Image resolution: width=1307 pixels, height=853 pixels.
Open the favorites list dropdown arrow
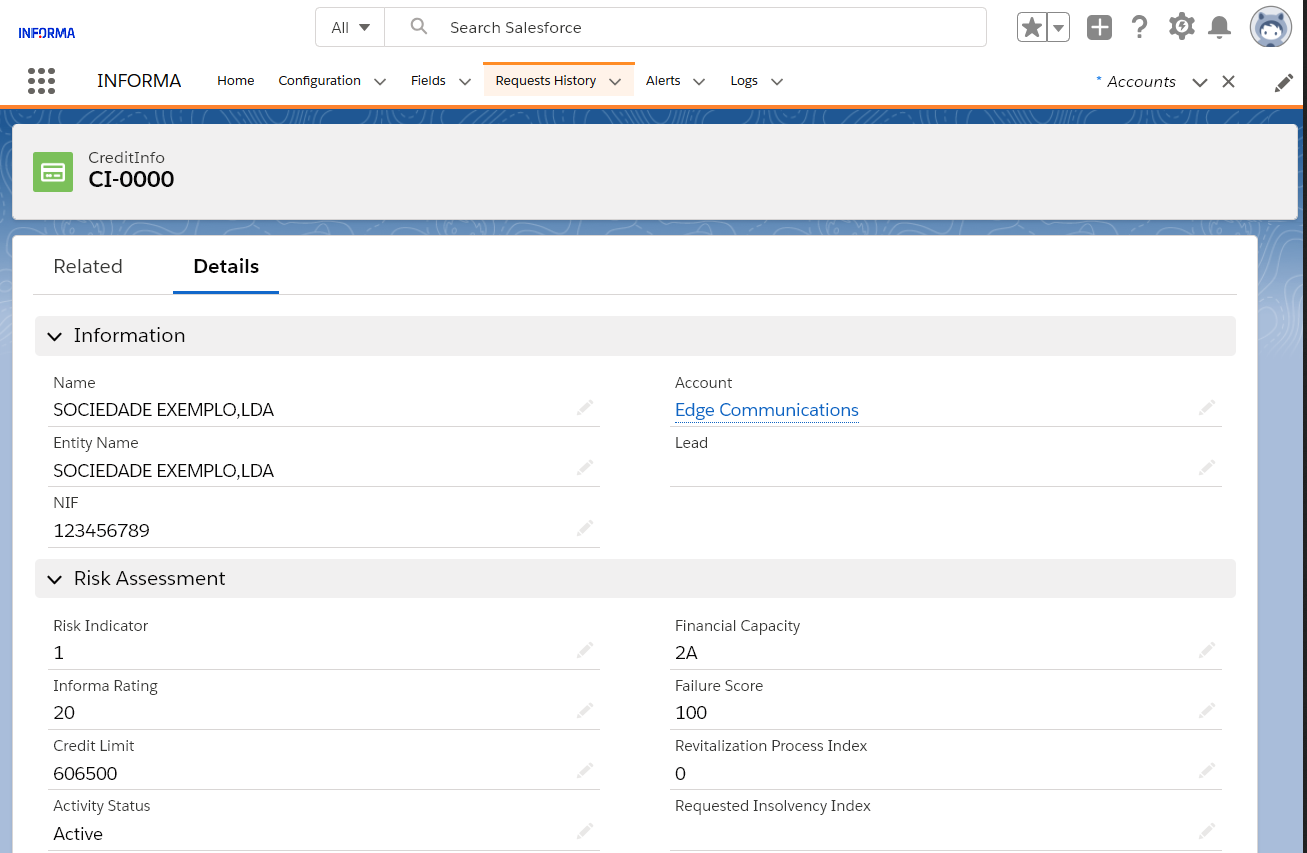pos(1058,28)
